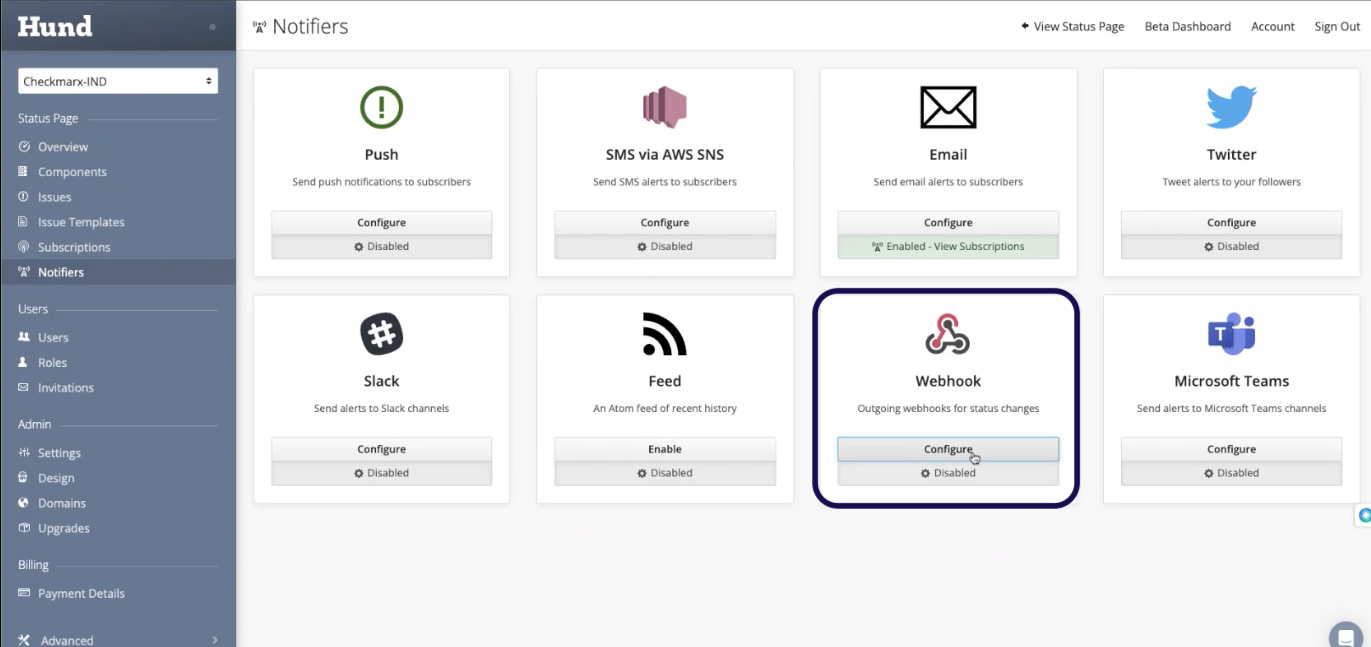Click the Subscriptions sidebar icon
The width and height of the screenshot is (1371, 647).
(x=24, y=246)
